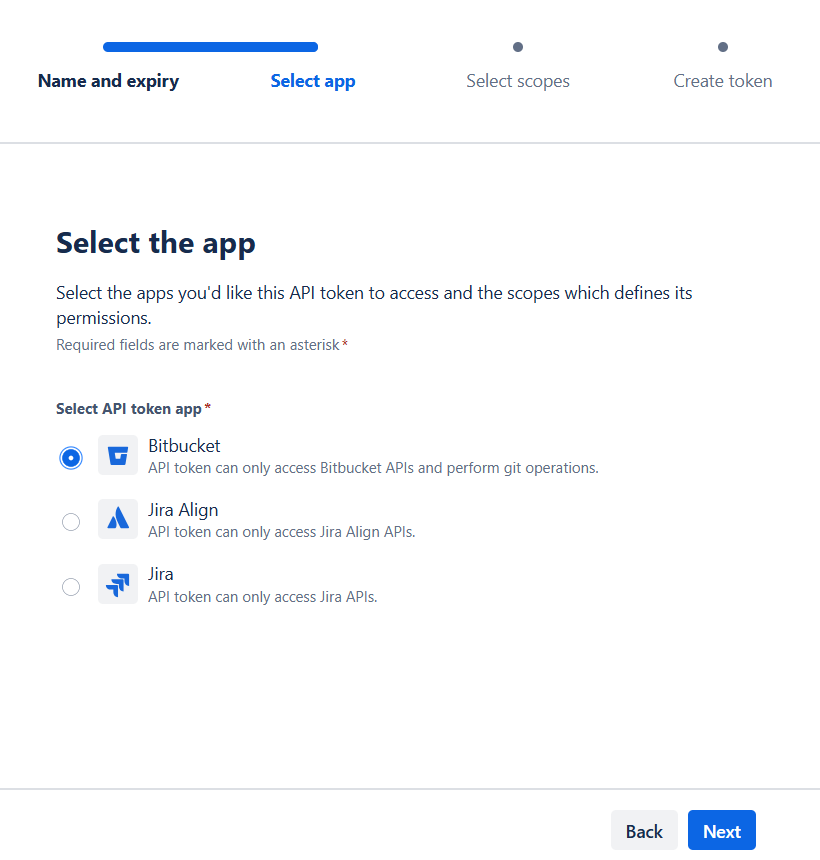Click the dot above Select scopes
The image size is (820, 860).
coord(518,47)
